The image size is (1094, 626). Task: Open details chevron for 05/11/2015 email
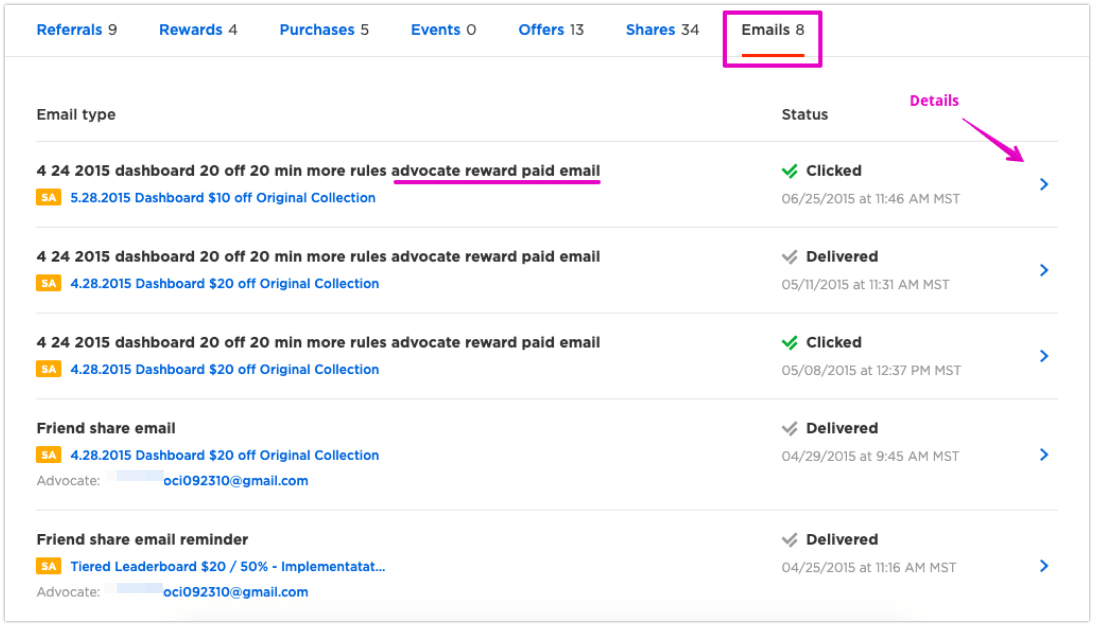[1044, 270]
